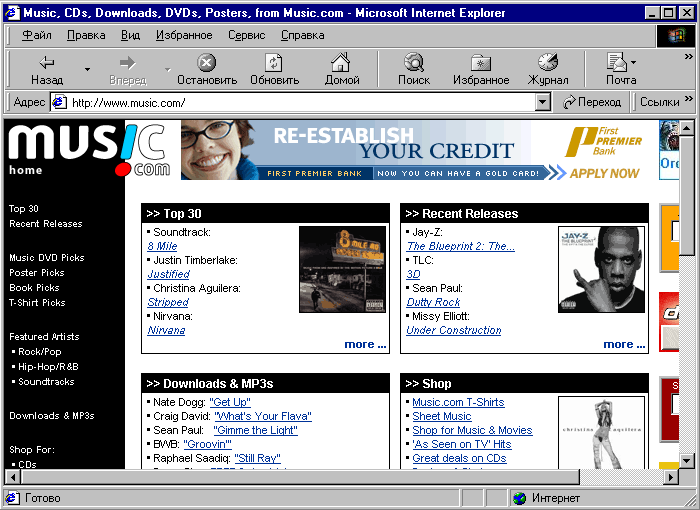Open the Вперед history dropdown arrow
Screen dimensions: 700x510
[167, 69]
